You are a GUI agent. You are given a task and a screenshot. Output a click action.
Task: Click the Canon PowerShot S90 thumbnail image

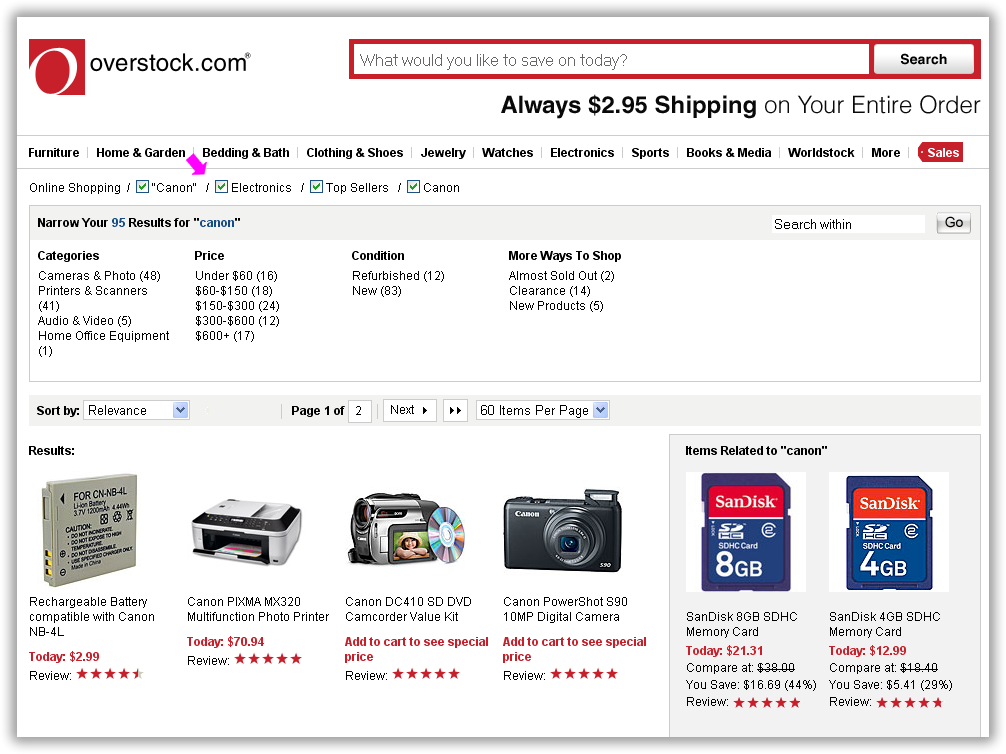tap(562, 532)
